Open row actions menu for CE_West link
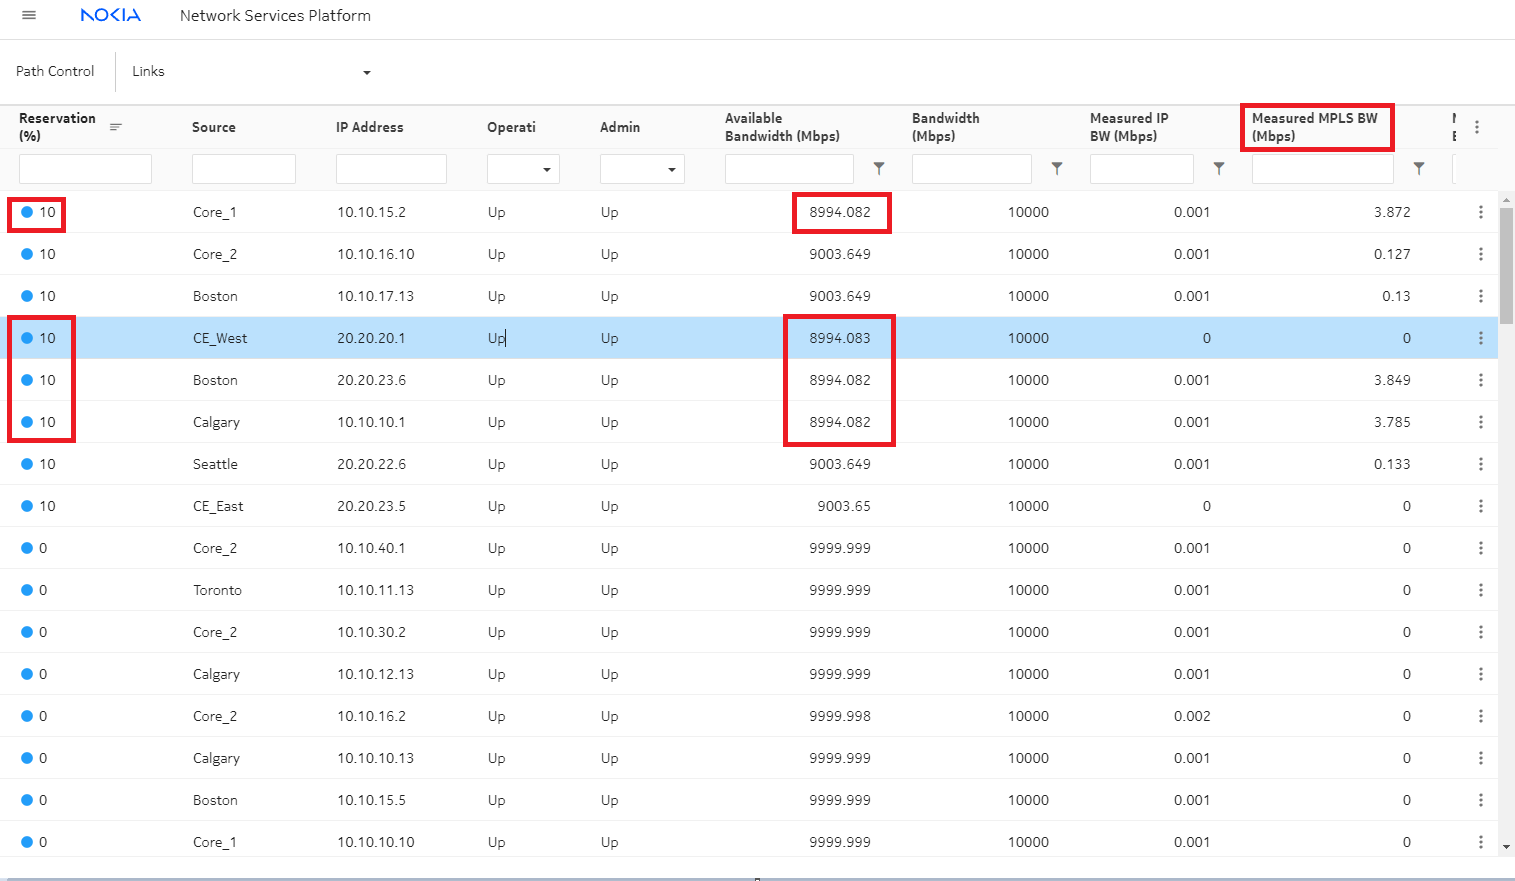The height and width of the screenshot is (881, 1515). click(x=1481, y=338)
